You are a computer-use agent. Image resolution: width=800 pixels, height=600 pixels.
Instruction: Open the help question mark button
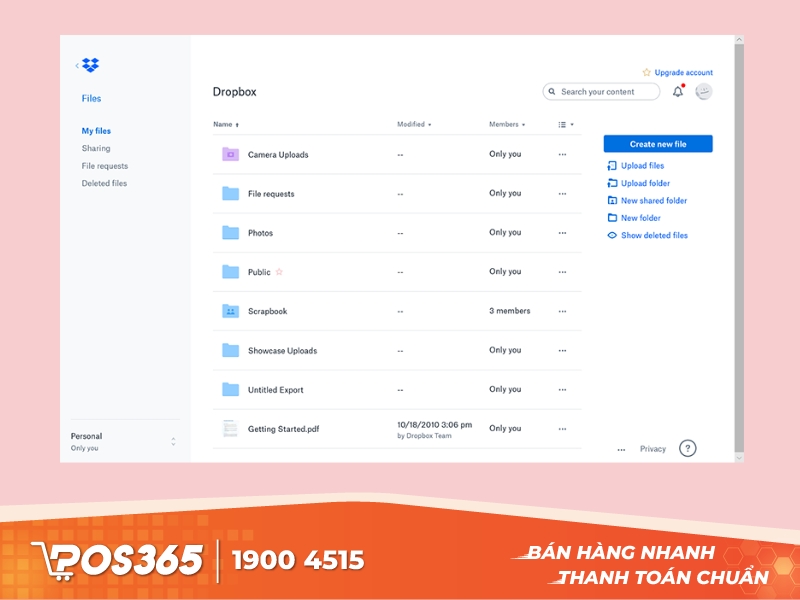(687, 449)
